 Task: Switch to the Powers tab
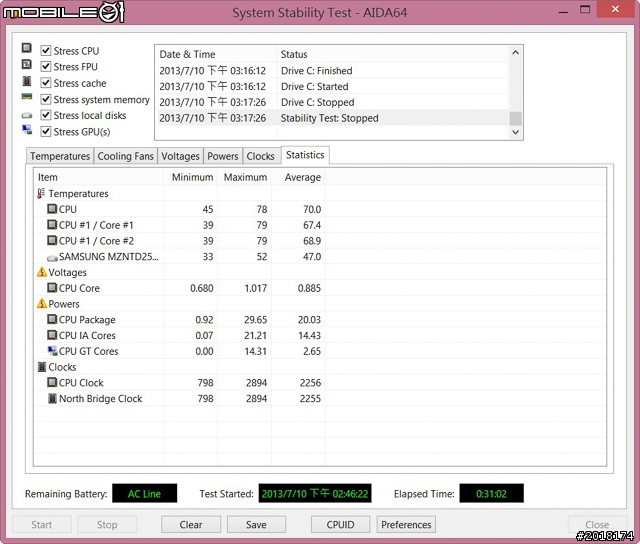point(223,156)
